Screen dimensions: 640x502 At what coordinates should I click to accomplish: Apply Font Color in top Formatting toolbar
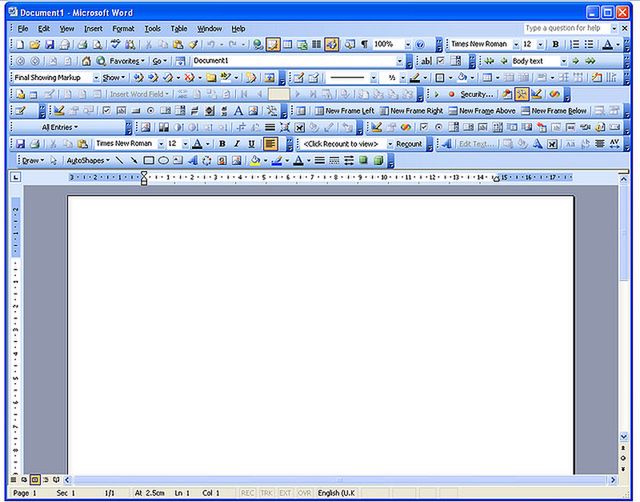pos(607,44)
